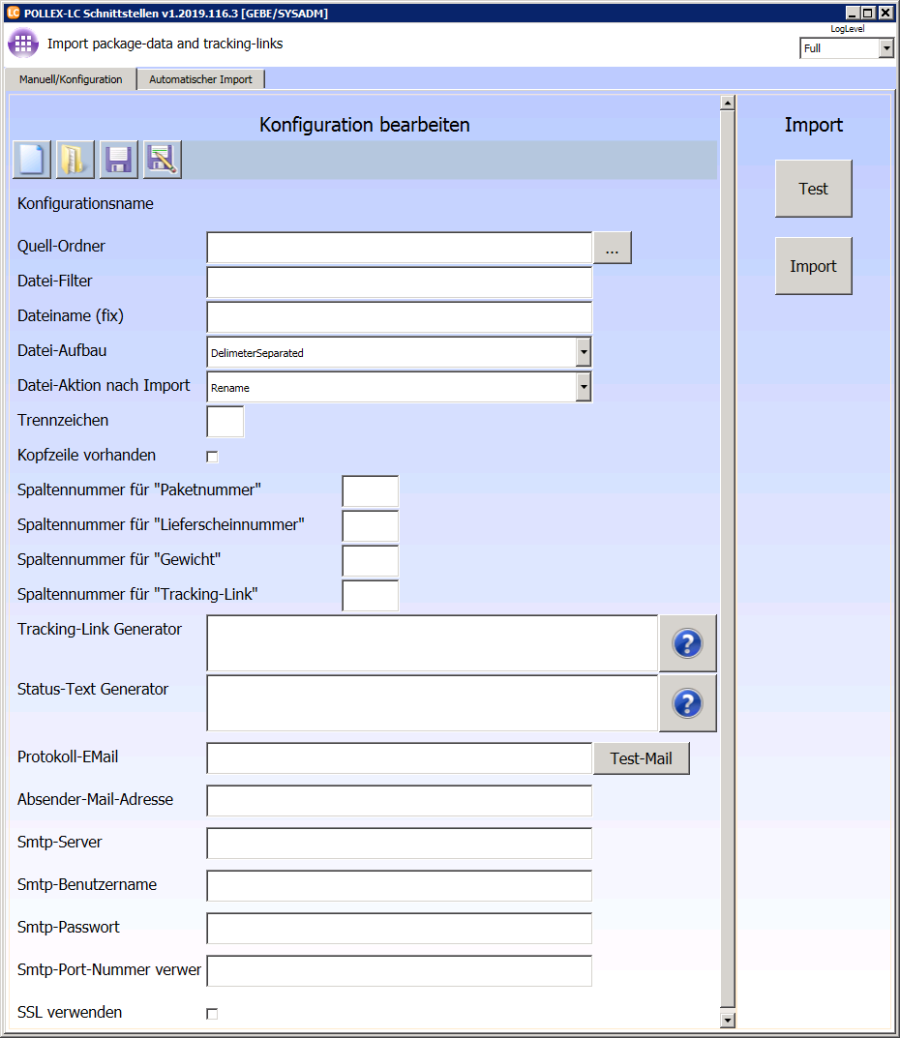Open help for Tracking-Link Generator
Screen dimensions: 900x1038
tap(687, 644)
